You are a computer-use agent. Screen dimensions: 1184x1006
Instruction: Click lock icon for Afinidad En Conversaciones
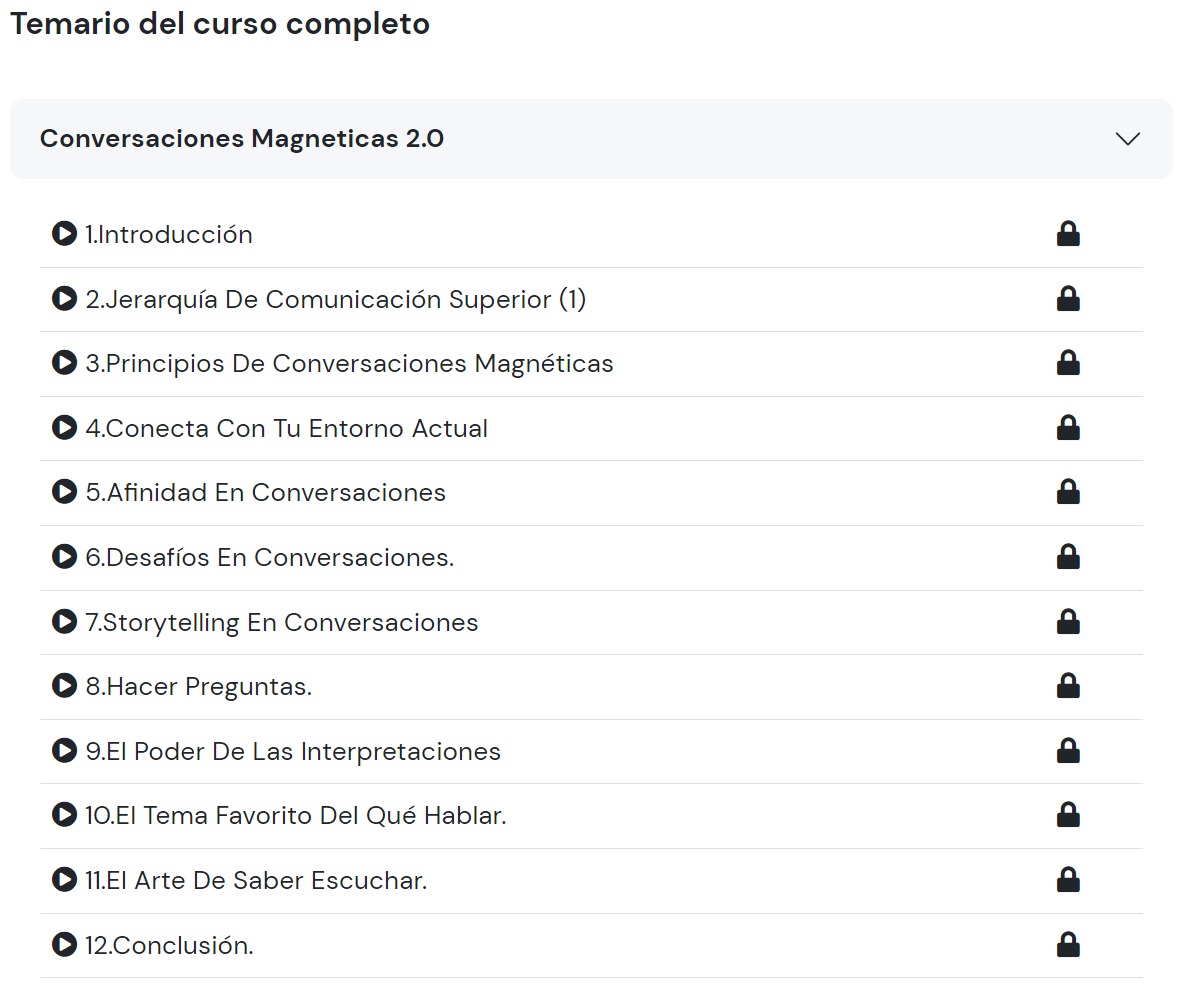coord(1068,492)
